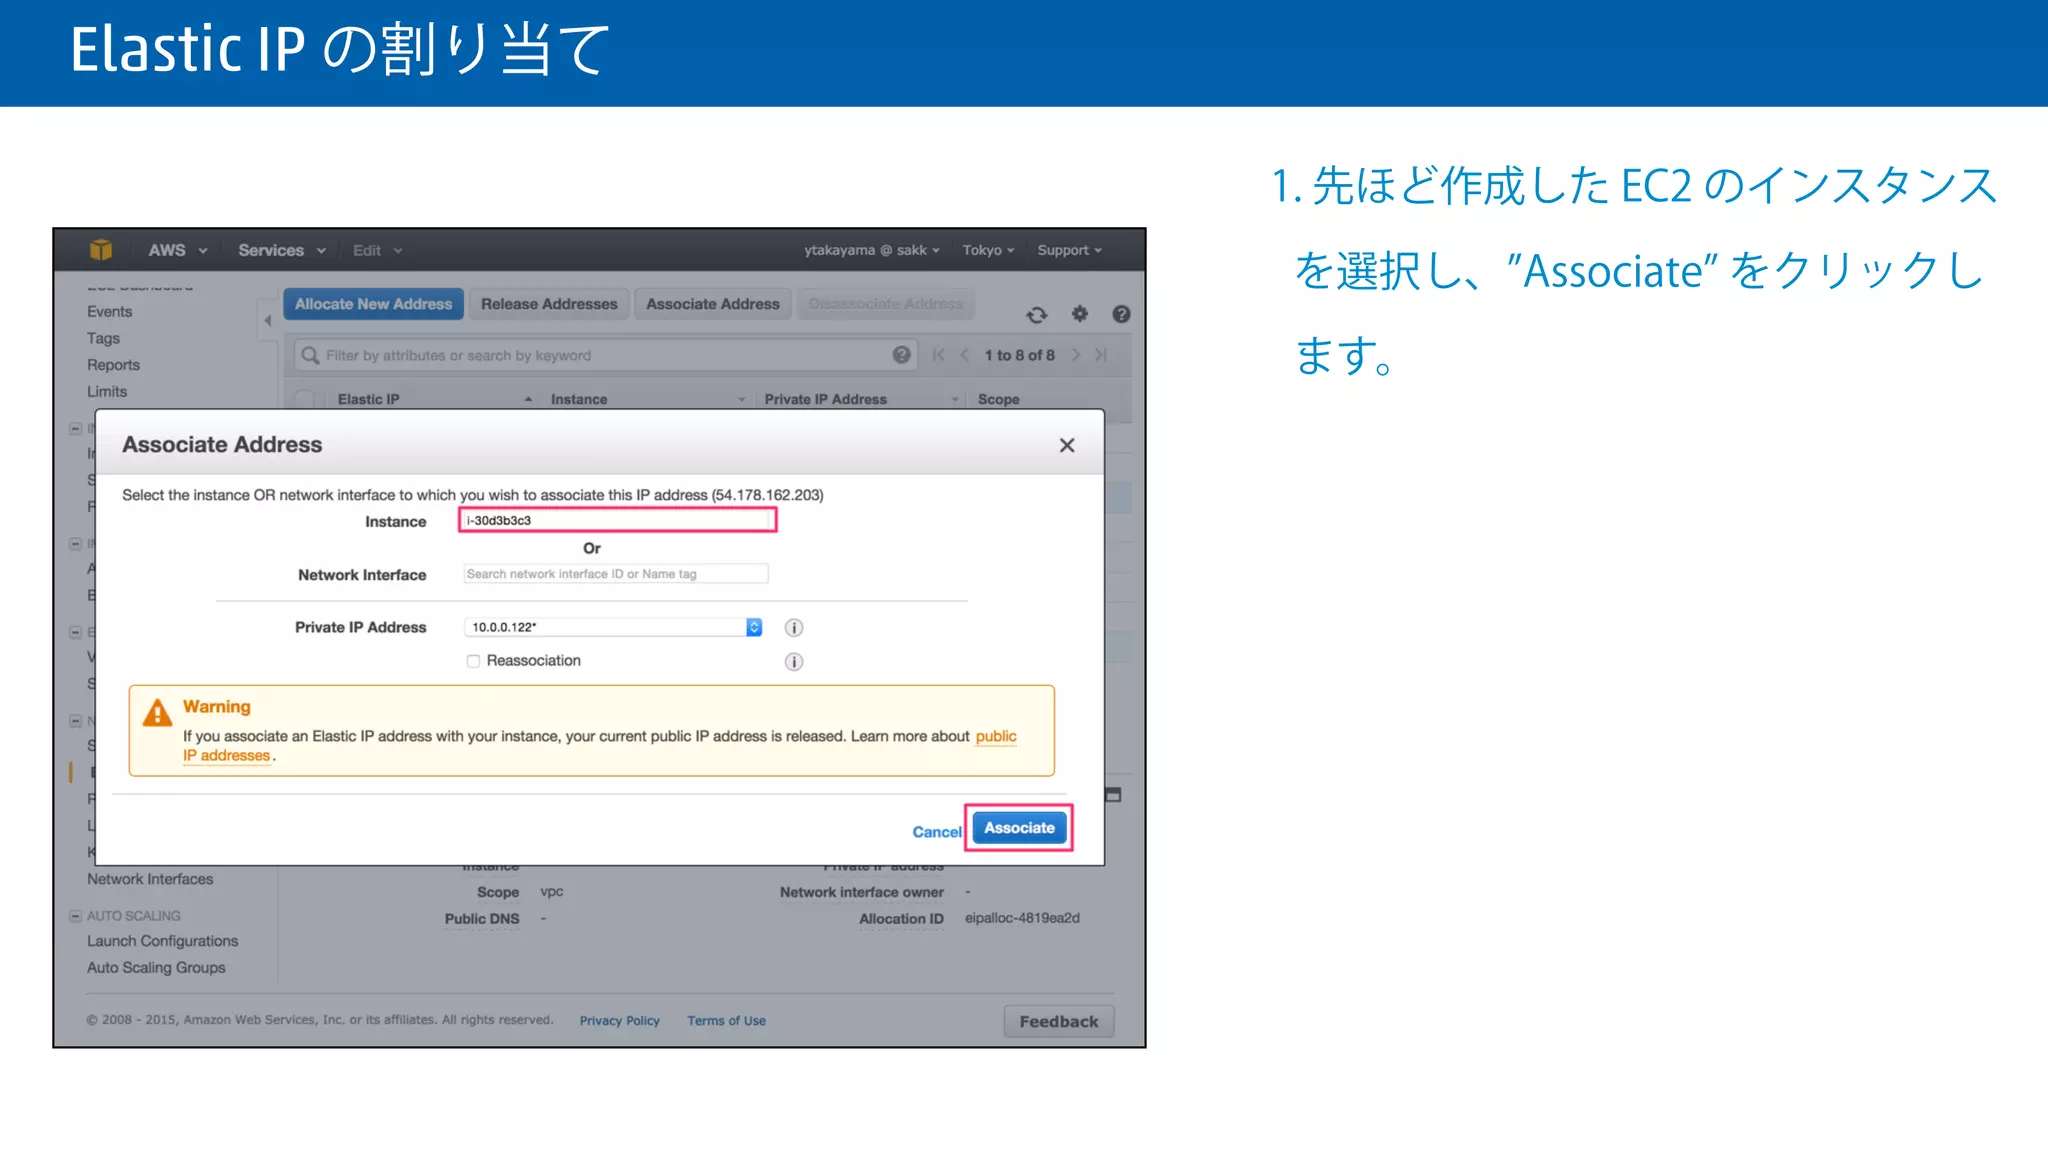Click the Allocate New Address button
This screenshot has width=2048, height=1152.
[x=373, y=304]
